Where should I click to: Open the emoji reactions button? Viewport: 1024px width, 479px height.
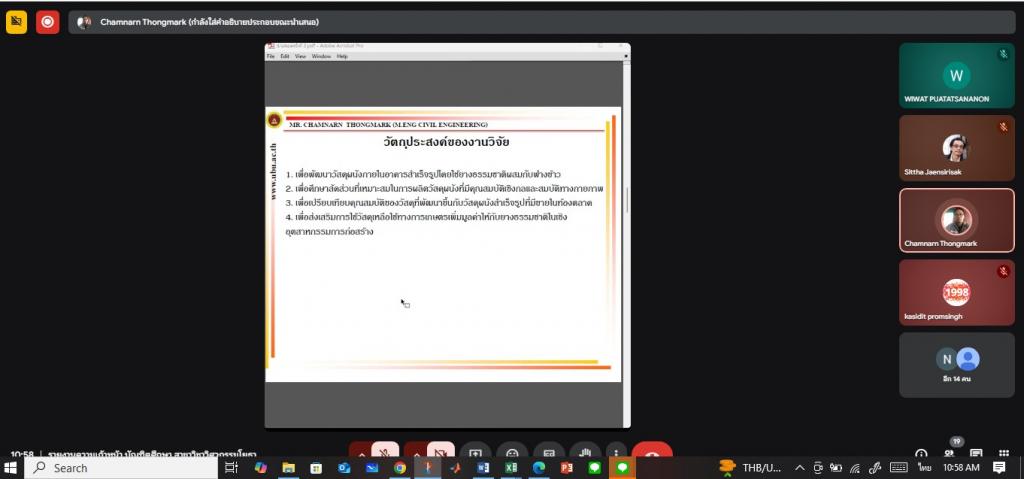tap(512, 453)
